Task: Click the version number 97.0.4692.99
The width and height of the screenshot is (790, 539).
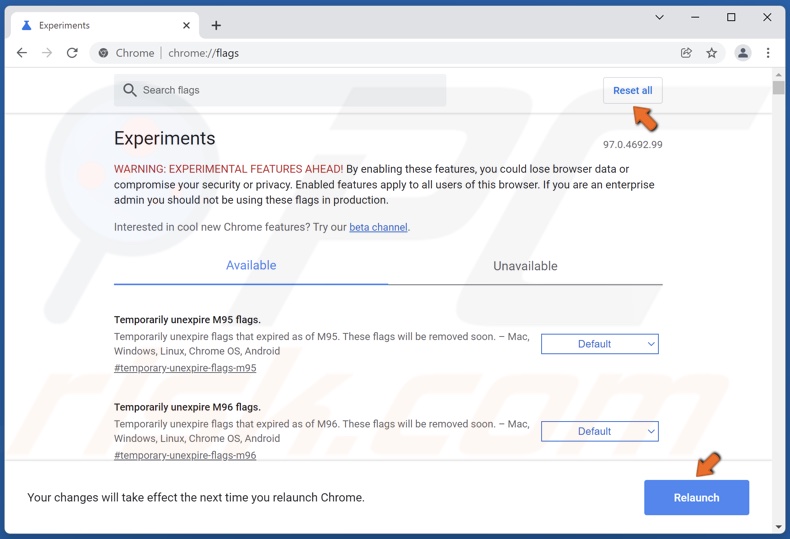Action: (x=632, y=145)
